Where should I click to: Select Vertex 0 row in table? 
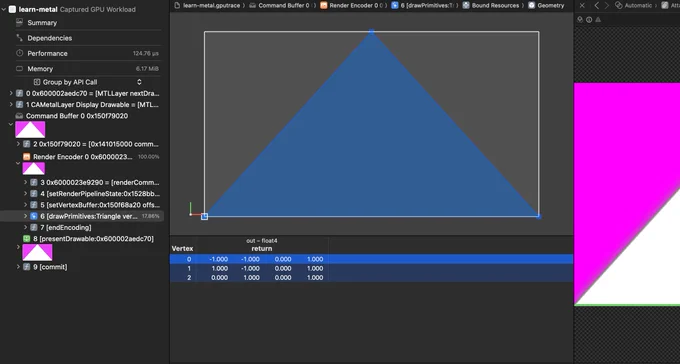[x=371, y=259]
